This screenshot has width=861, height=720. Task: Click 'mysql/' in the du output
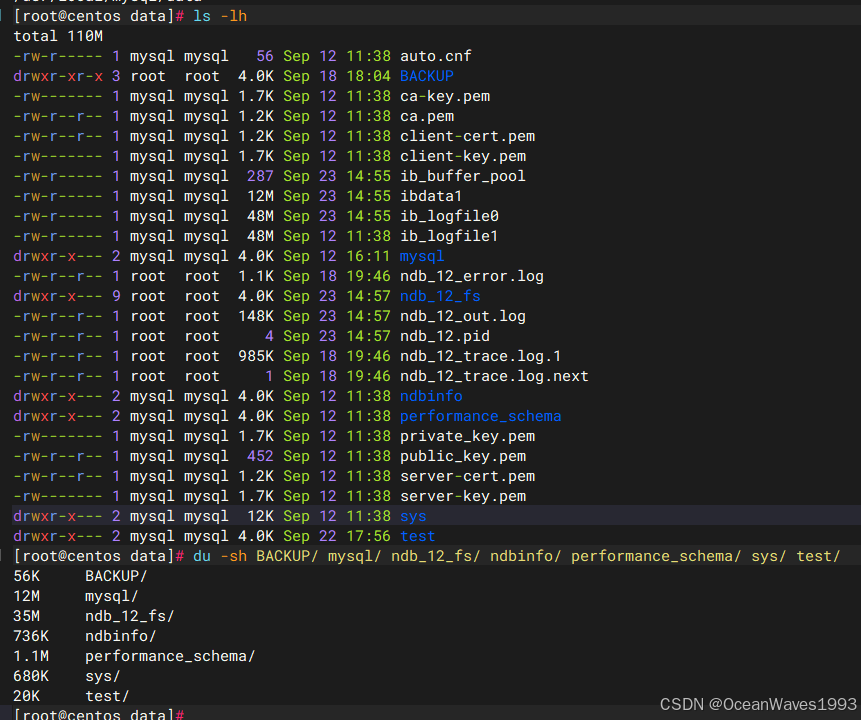pos(111,596)
